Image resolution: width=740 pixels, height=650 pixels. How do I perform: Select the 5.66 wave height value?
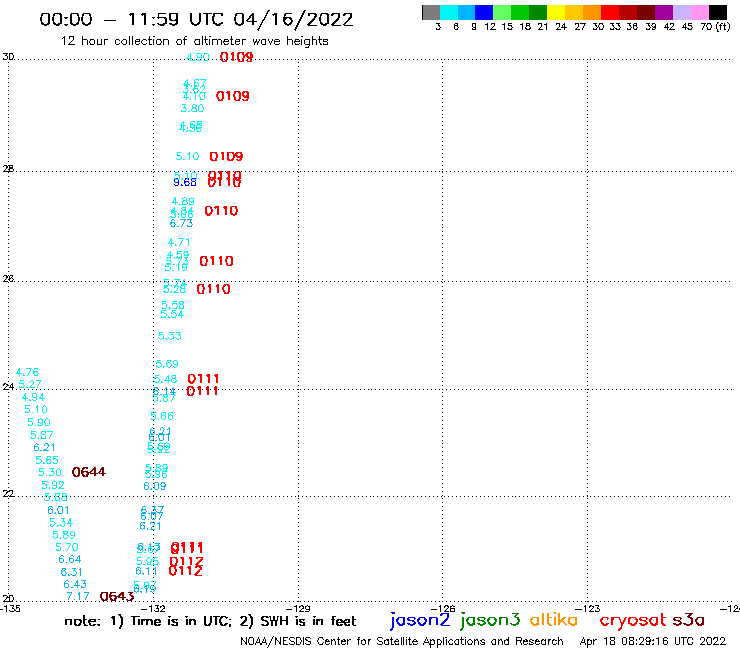point(162,416)
